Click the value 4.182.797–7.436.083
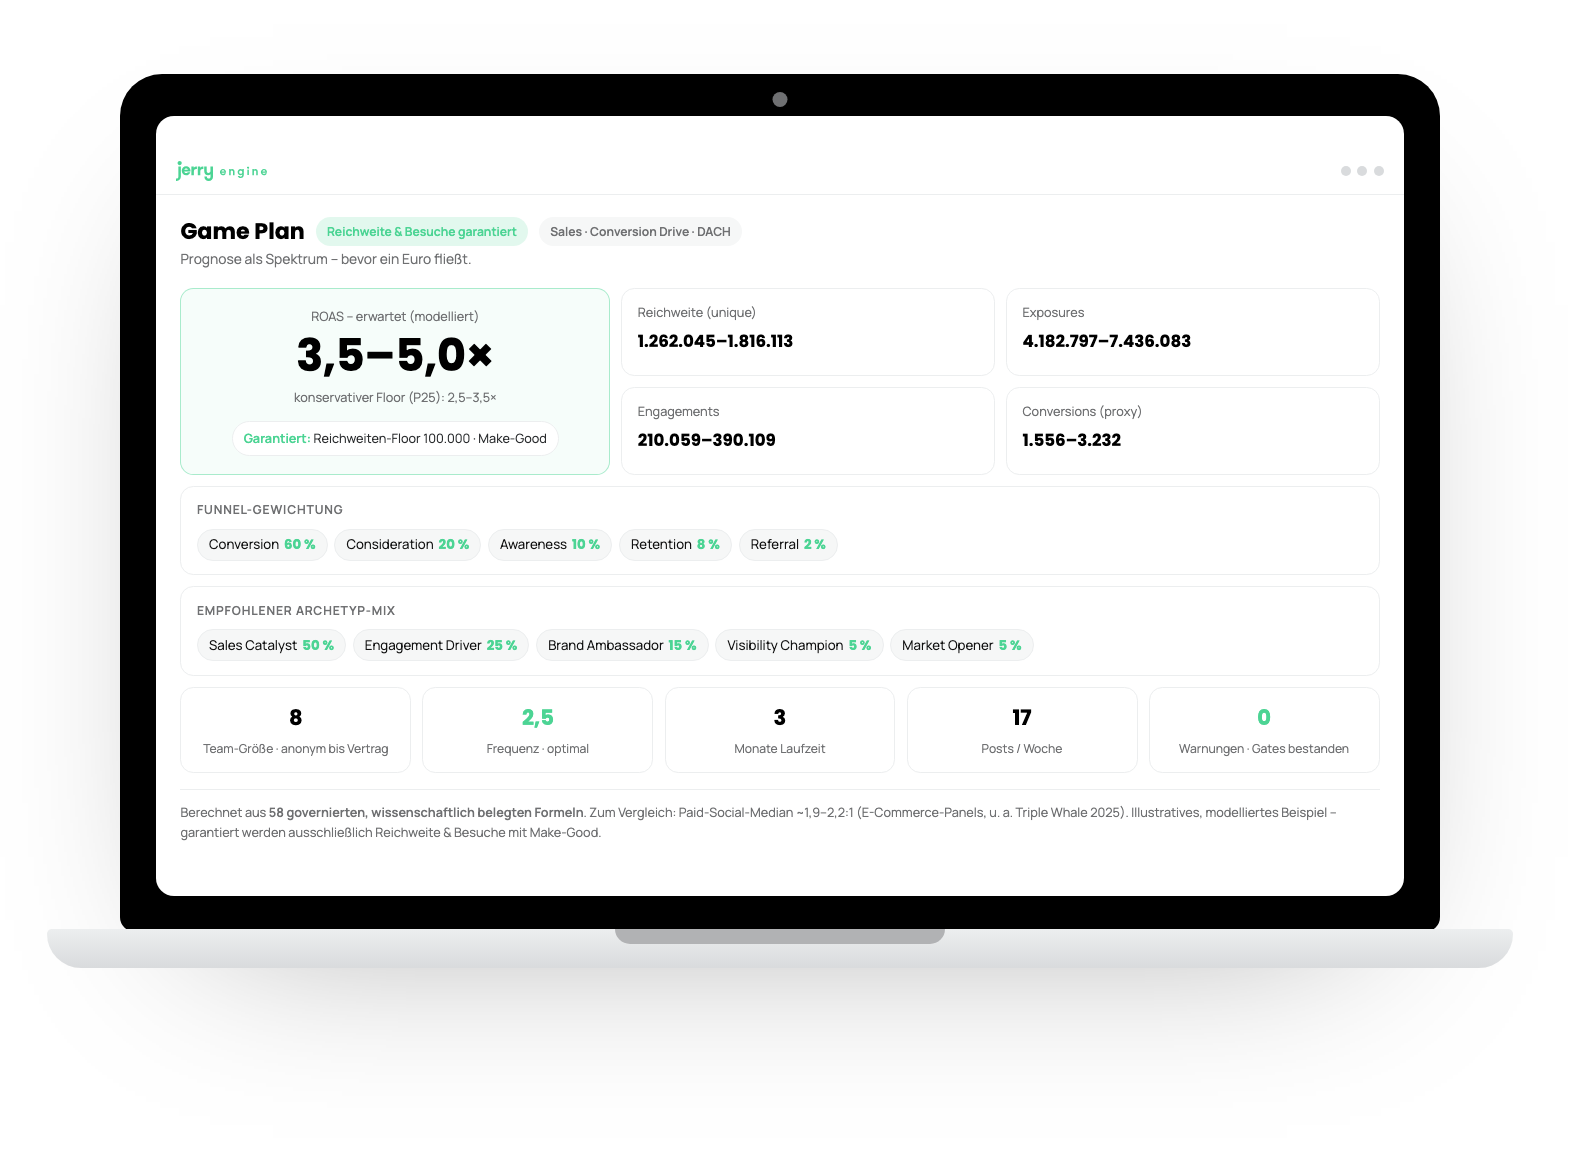The image size is (1592, 1162). pos(1106,341)
